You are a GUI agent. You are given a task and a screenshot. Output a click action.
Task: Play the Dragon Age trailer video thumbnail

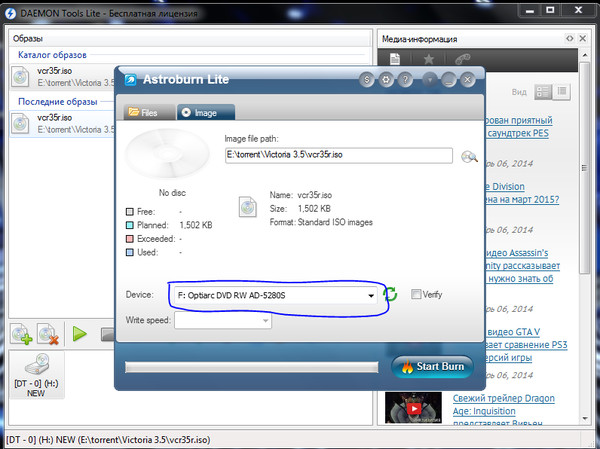coord(413,407)
